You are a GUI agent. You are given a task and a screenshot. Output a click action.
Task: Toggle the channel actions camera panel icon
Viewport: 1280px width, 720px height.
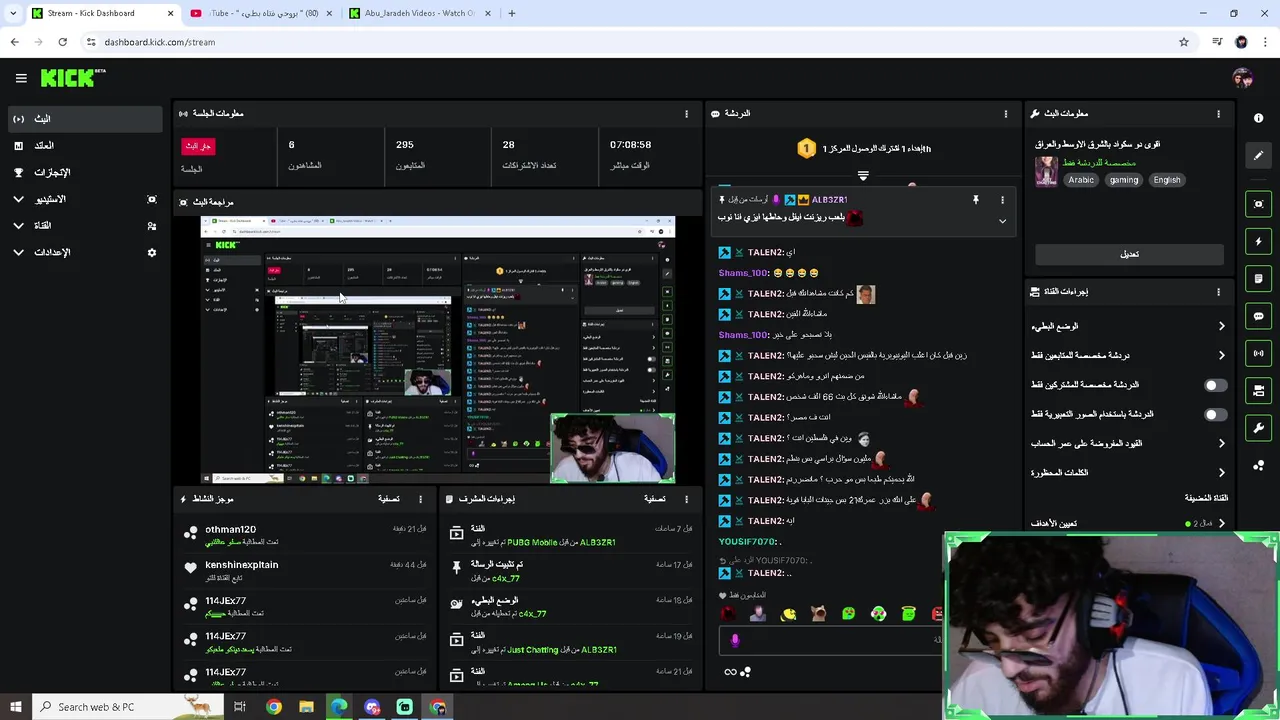click(1258, 390)
